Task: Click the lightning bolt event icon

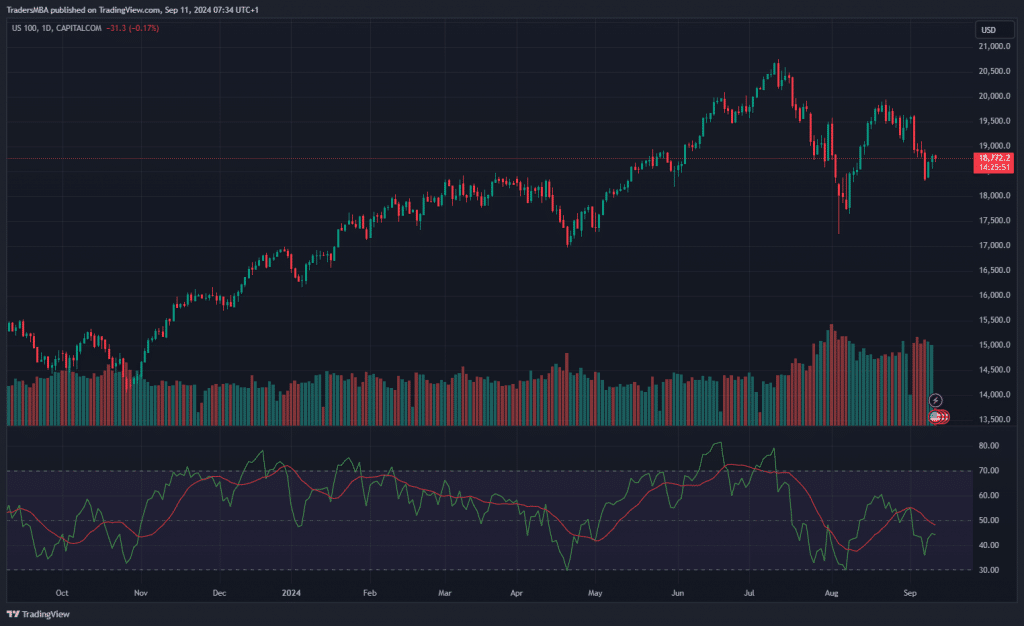Action: tap(936, 400)
